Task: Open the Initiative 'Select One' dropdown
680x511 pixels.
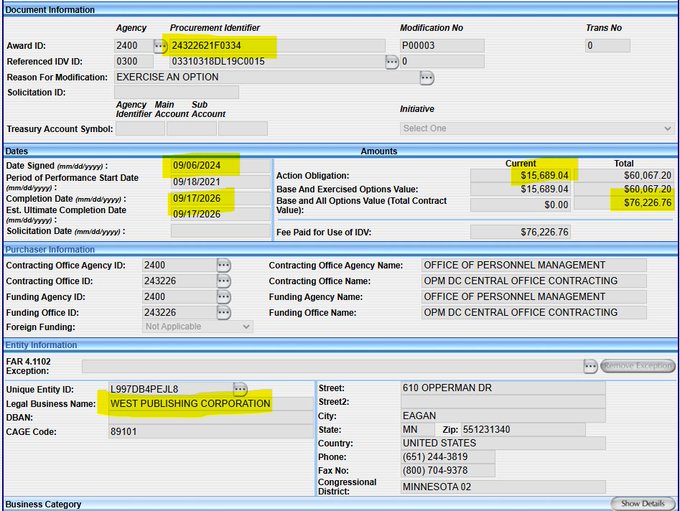Action: (x=537, y=128)
